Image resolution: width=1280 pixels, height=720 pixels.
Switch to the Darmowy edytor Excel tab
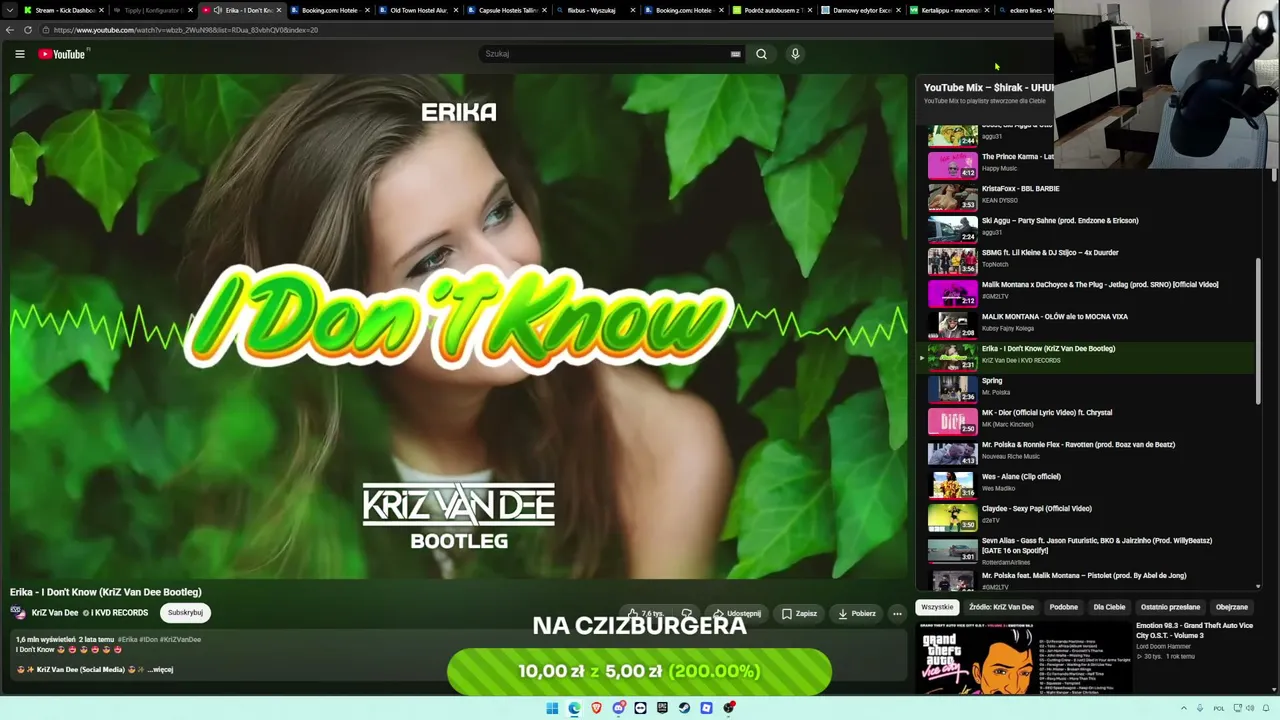(861, 10)
